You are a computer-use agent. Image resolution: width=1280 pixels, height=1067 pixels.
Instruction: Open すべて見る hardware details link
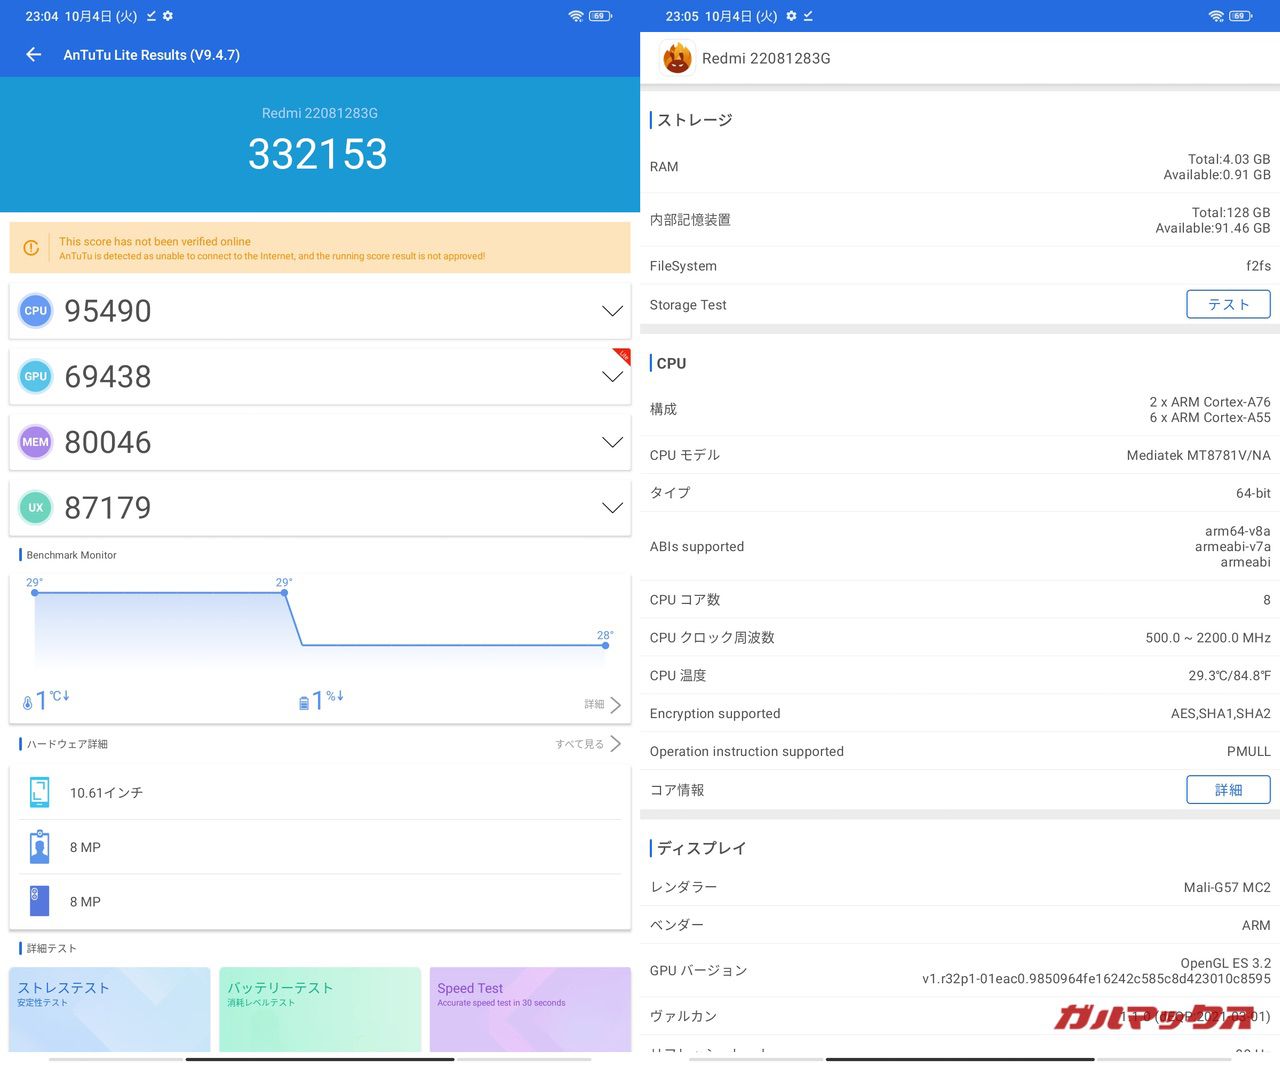click(x=588, y=744)
